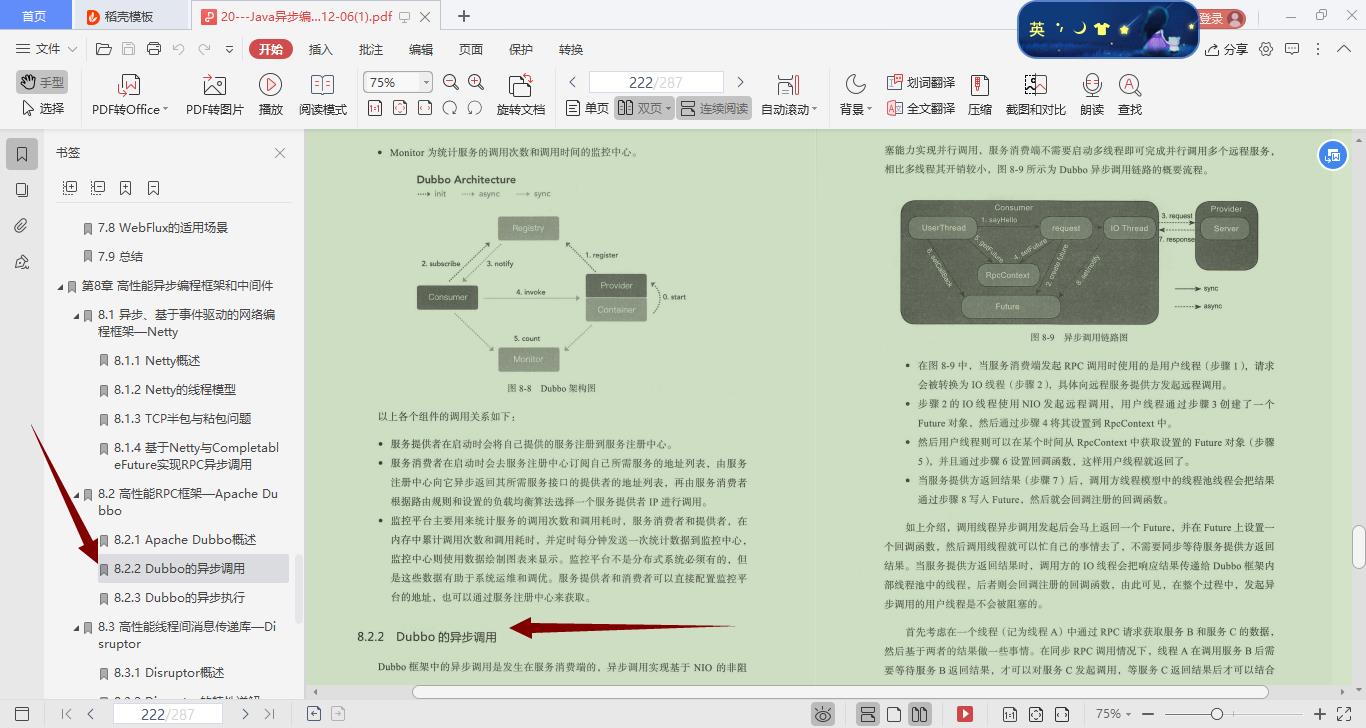Collapse all bookmarks icon

[x=98, y=188]
